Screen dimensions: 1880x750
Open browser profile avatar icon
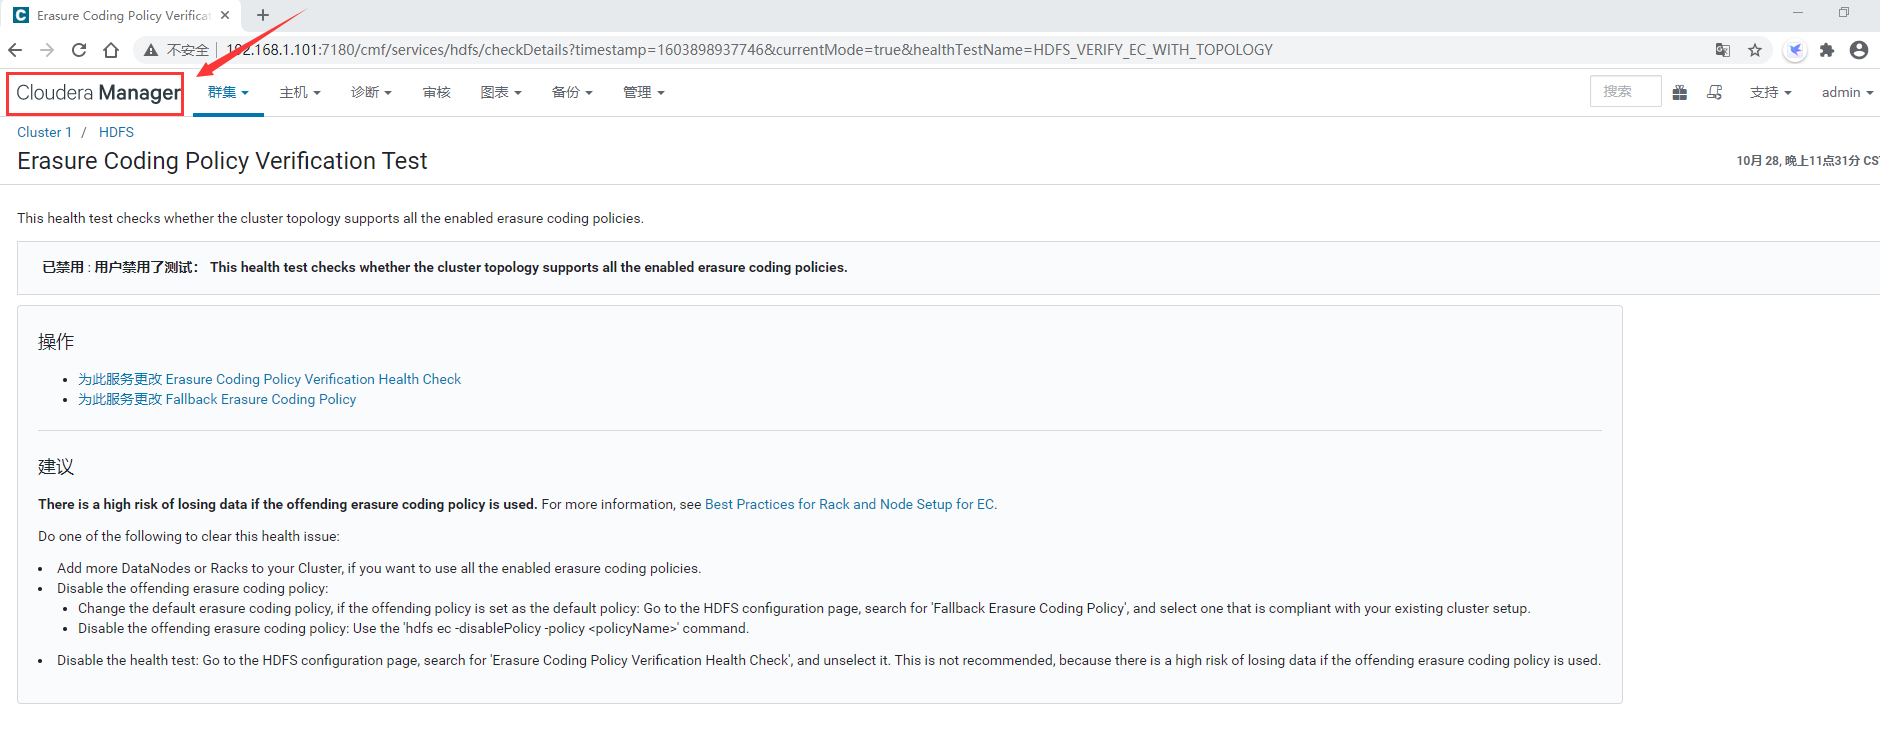tap(1859, 50)
